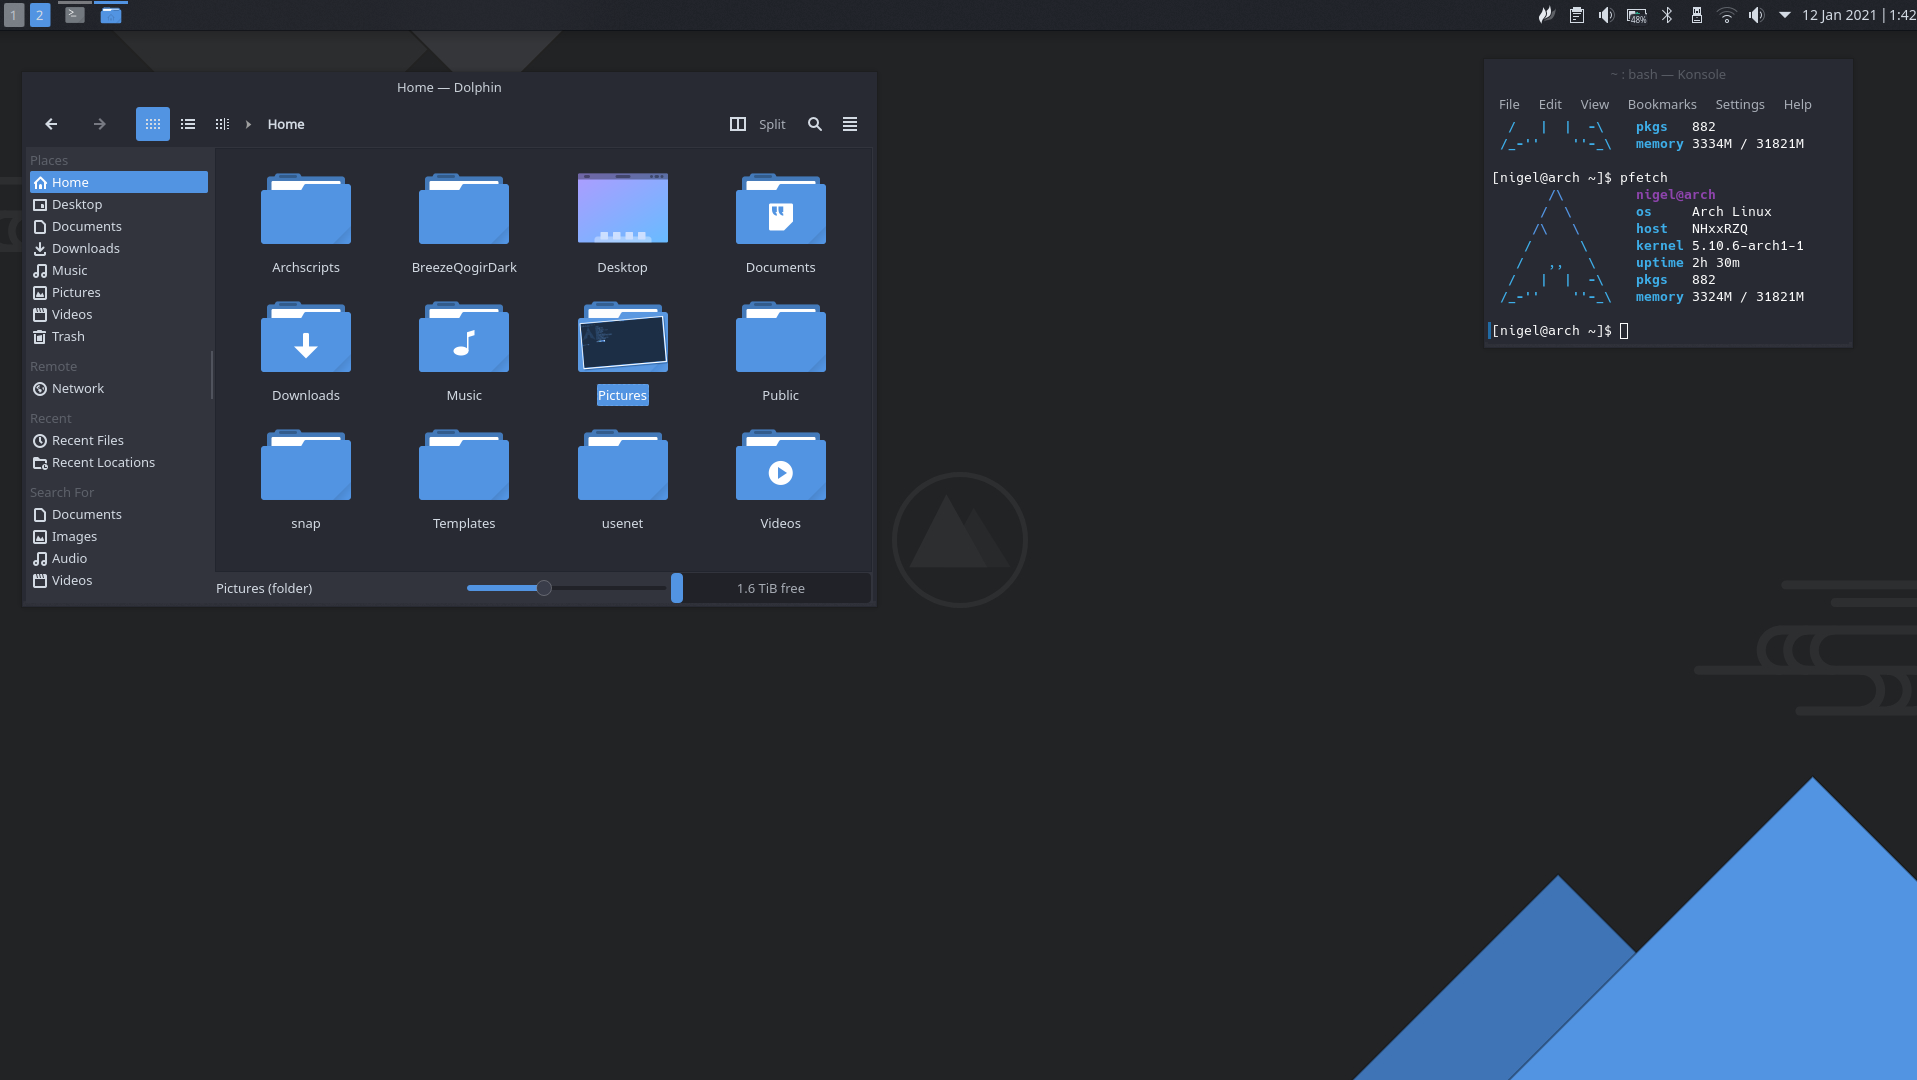
Task: Select the Desktop folder thumbnail
Action: [622, 210]
